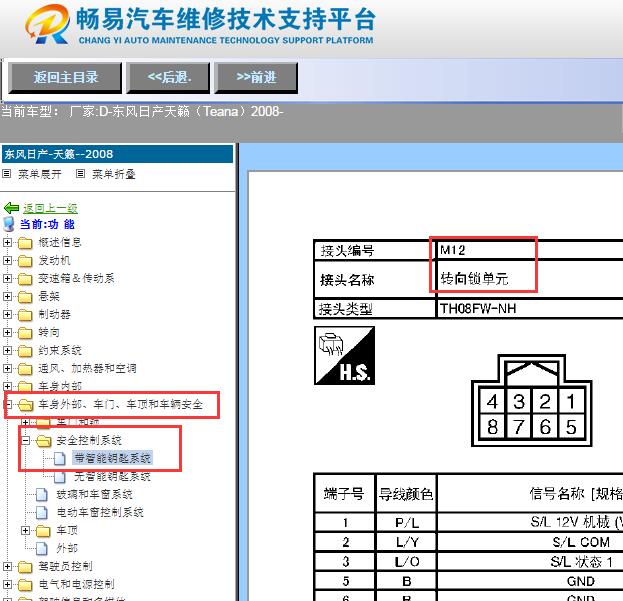Expand the 概述信息 tree node
623x601 pixels.
point(7,242)
